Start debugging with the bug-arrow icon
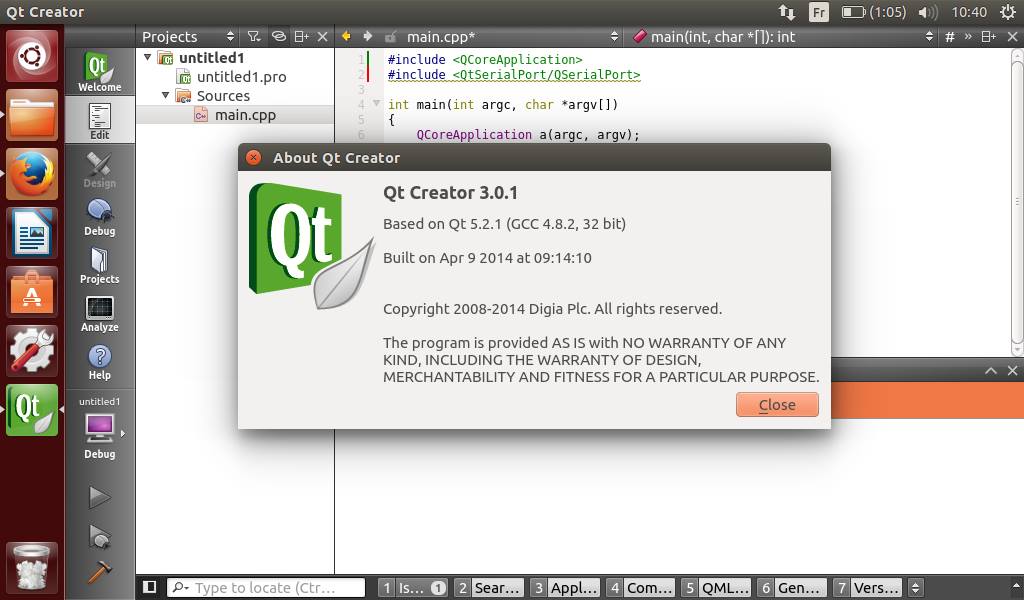Screen dimensions: 1024x600 [99, 536]
